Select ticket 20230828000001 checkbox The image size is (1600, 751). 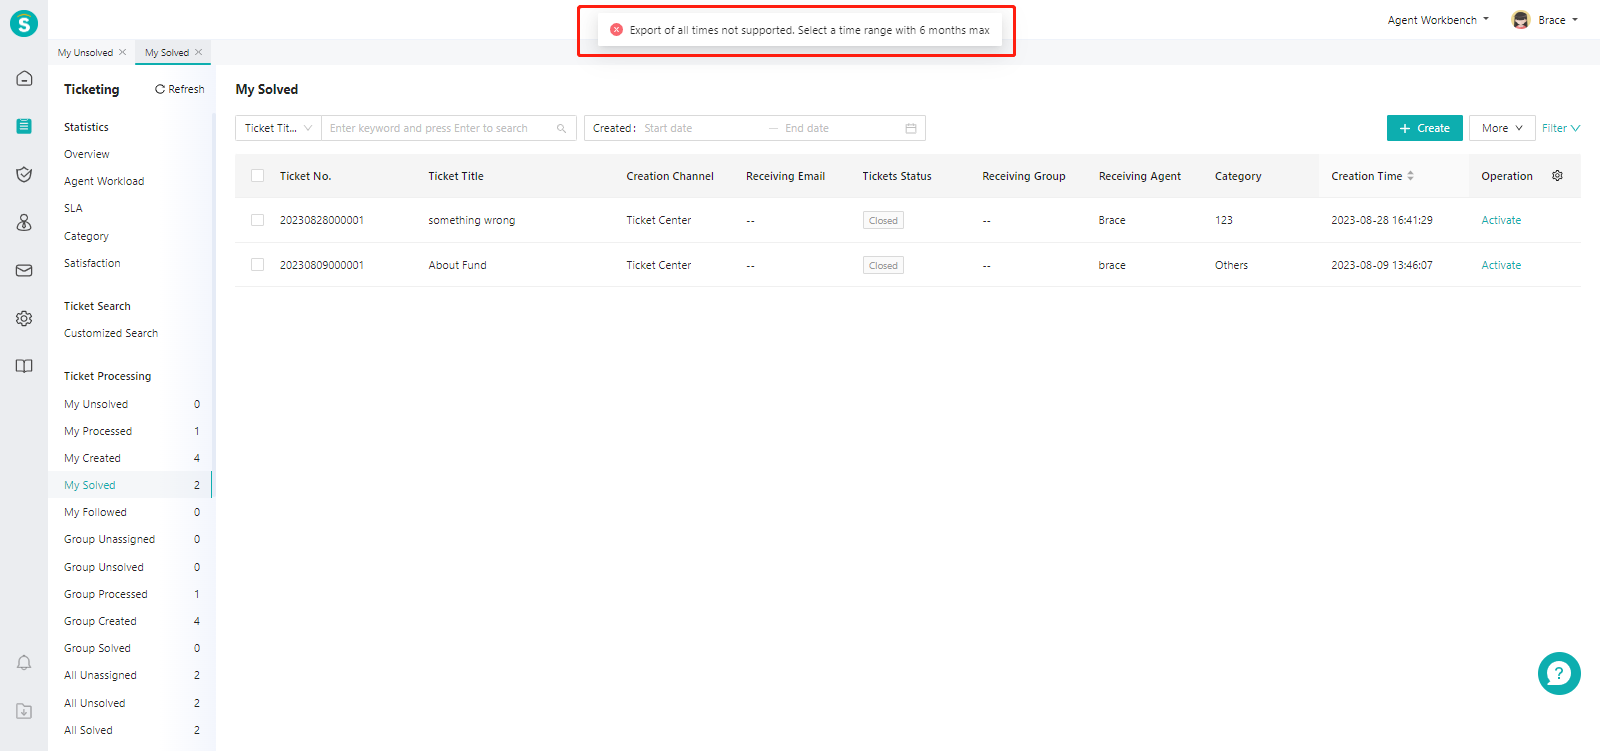(x=257, y=220)
